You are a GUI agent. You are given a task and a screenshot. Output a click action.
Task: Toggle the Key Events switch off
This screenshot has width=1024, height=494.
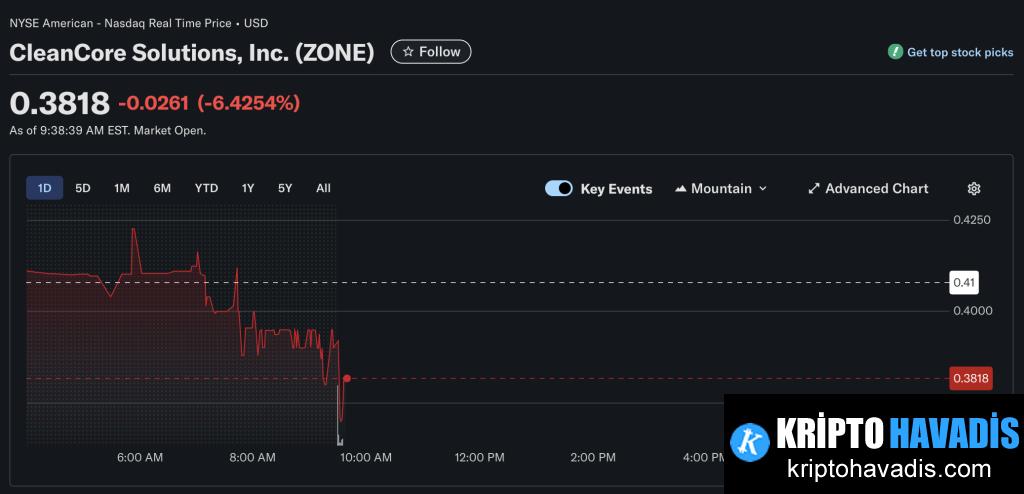tap(559, 189)
